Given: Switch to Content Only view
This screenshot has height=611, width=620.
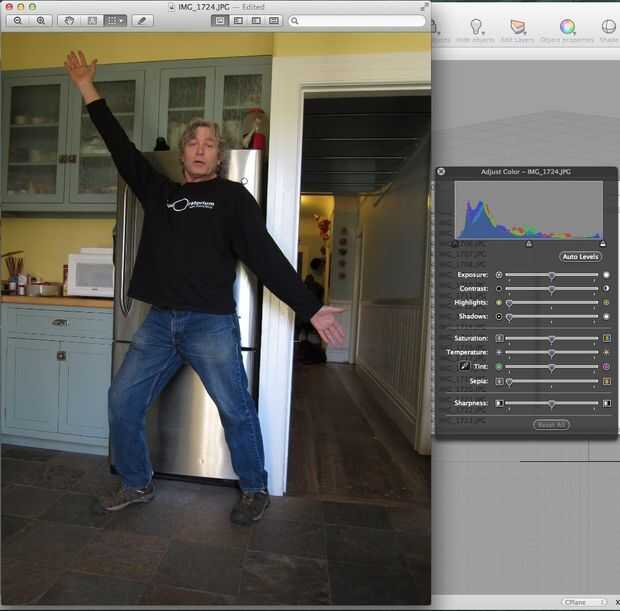Looking at the screenshot, I should [x=220, y=21].
